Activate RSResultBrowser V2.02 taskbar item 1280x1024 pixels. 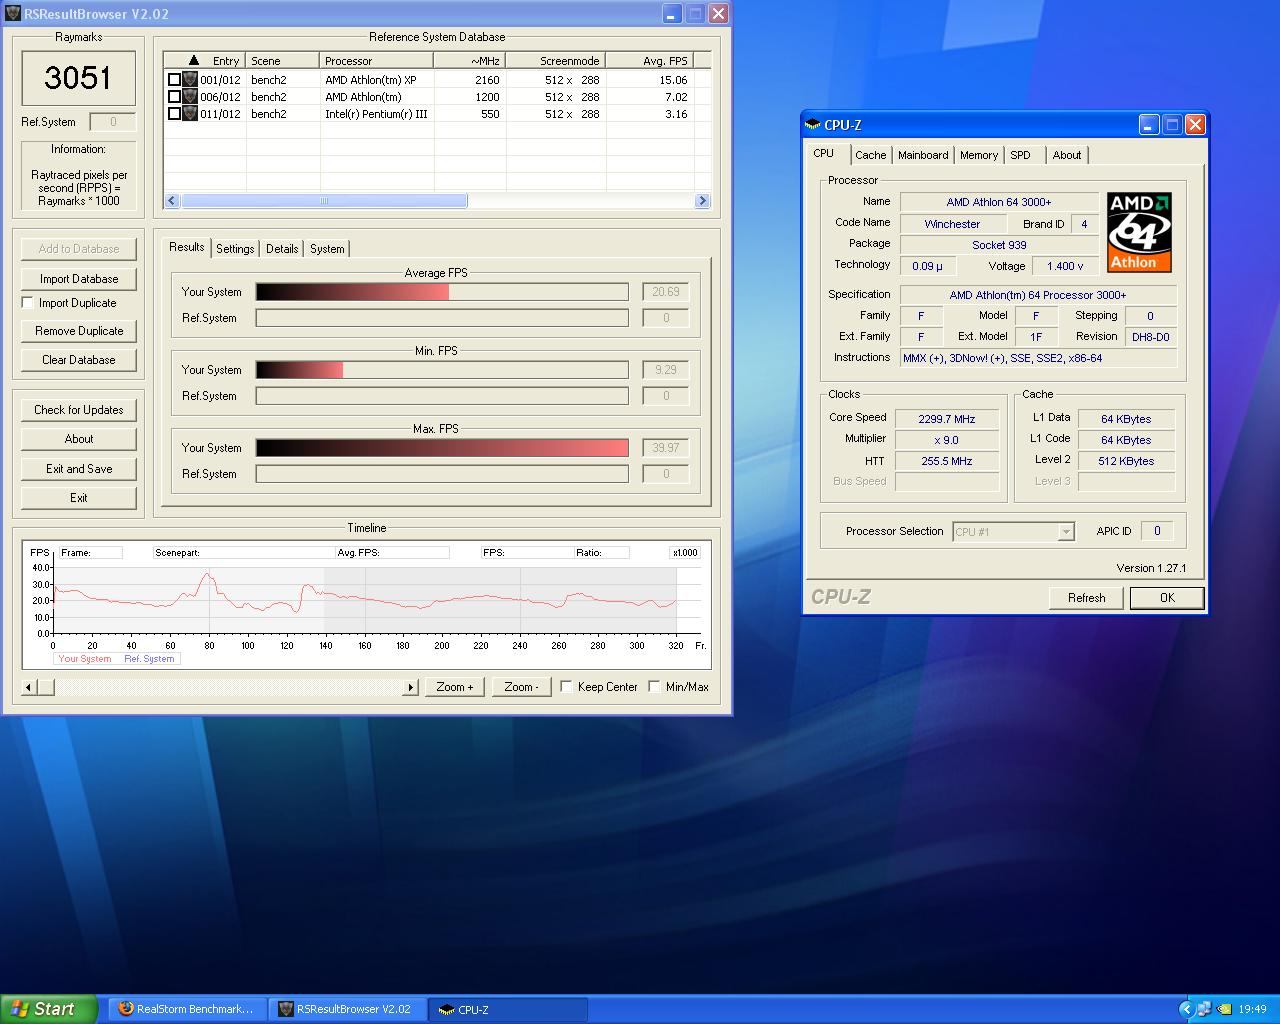(348, 1009)
